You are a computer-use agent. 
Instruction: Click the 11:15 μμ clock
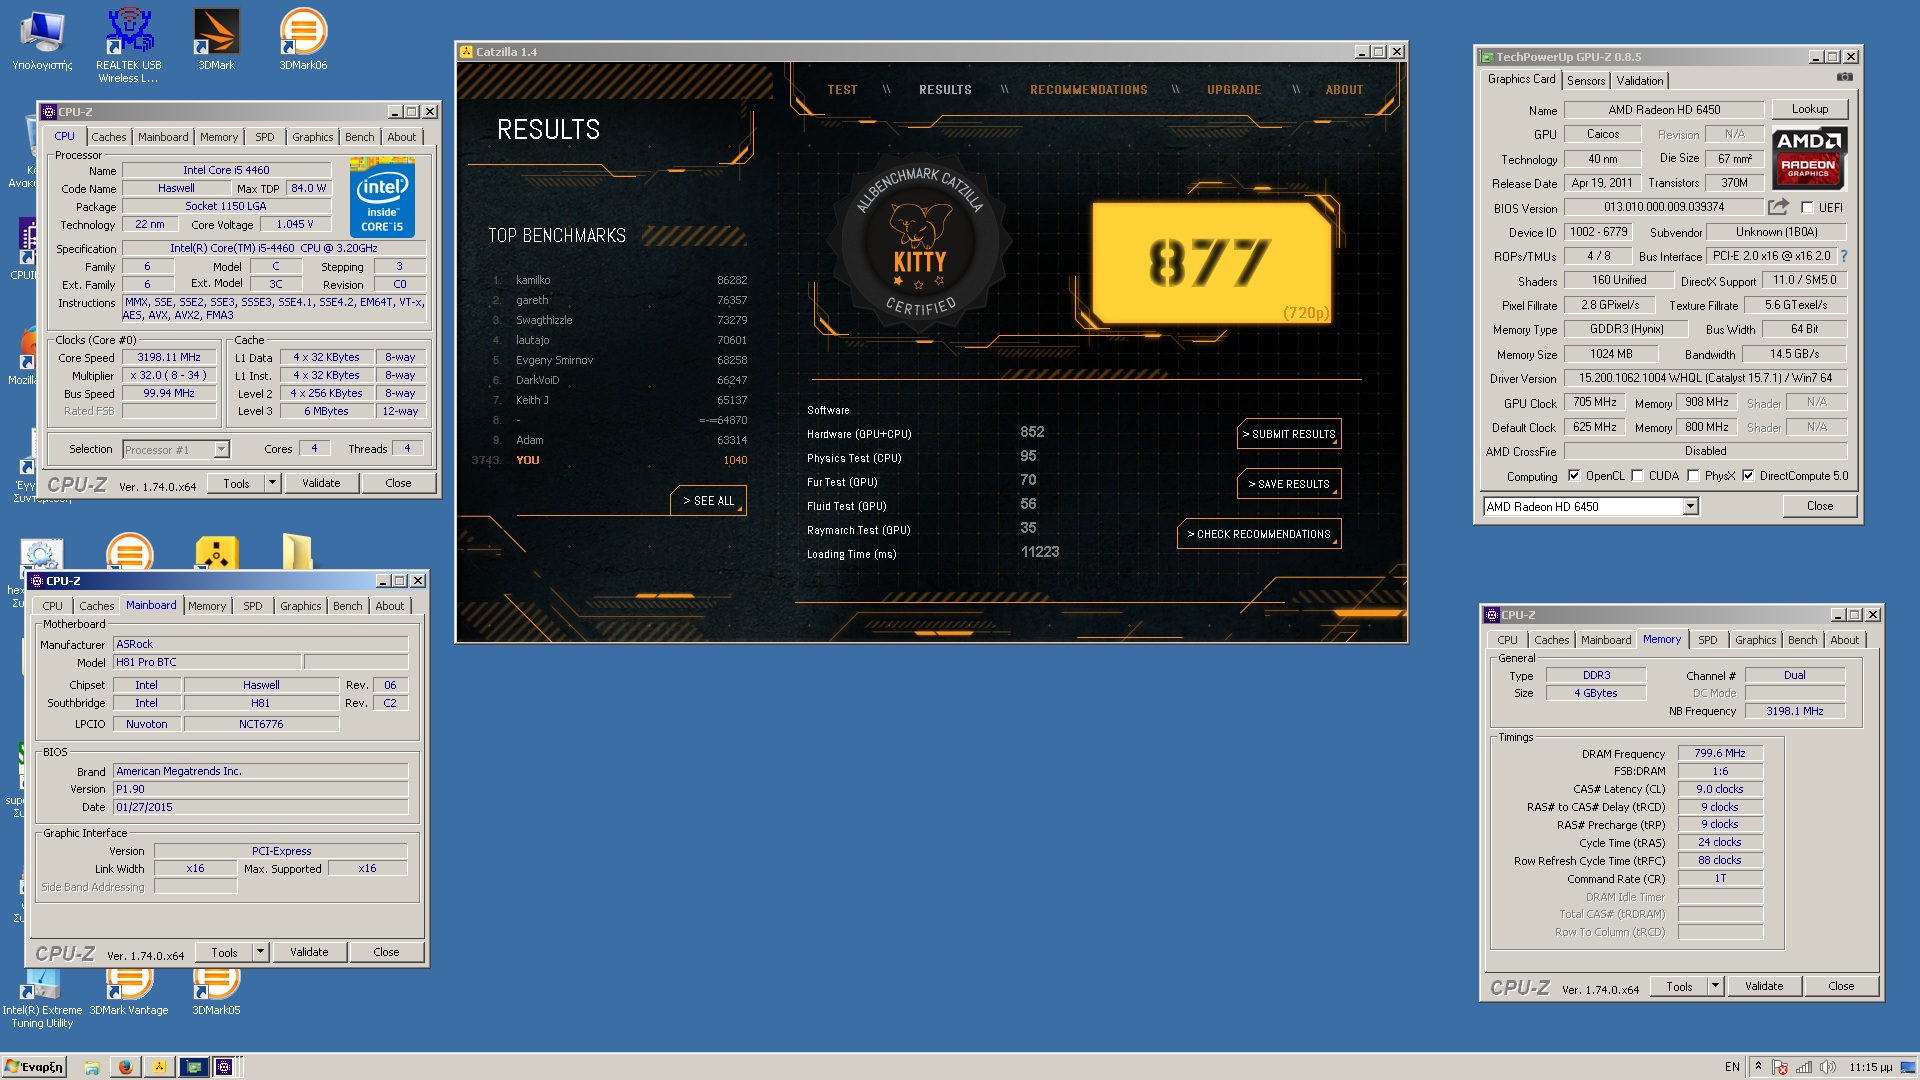click(x=1871, y=1067)
